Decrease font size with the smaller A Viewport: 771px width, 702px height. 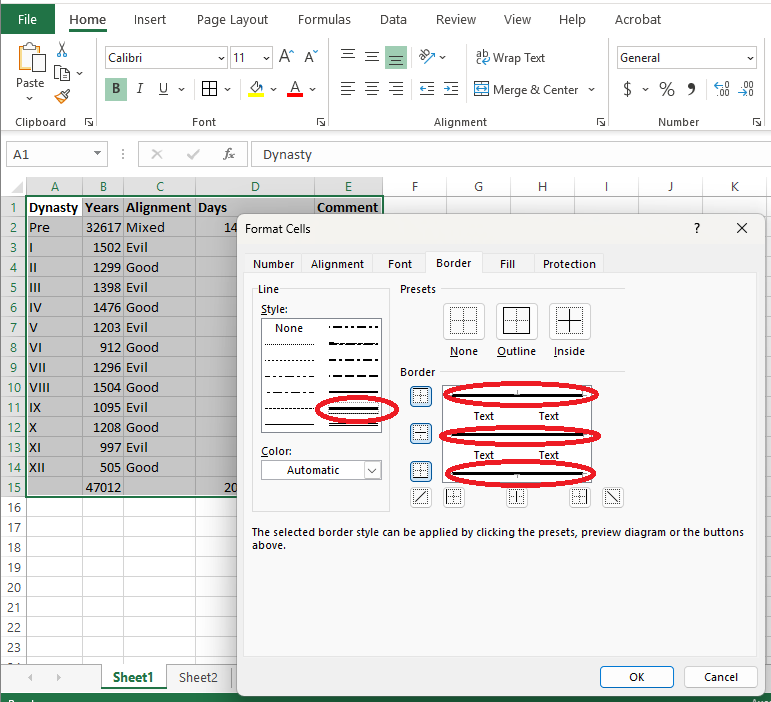click(311, 57)
